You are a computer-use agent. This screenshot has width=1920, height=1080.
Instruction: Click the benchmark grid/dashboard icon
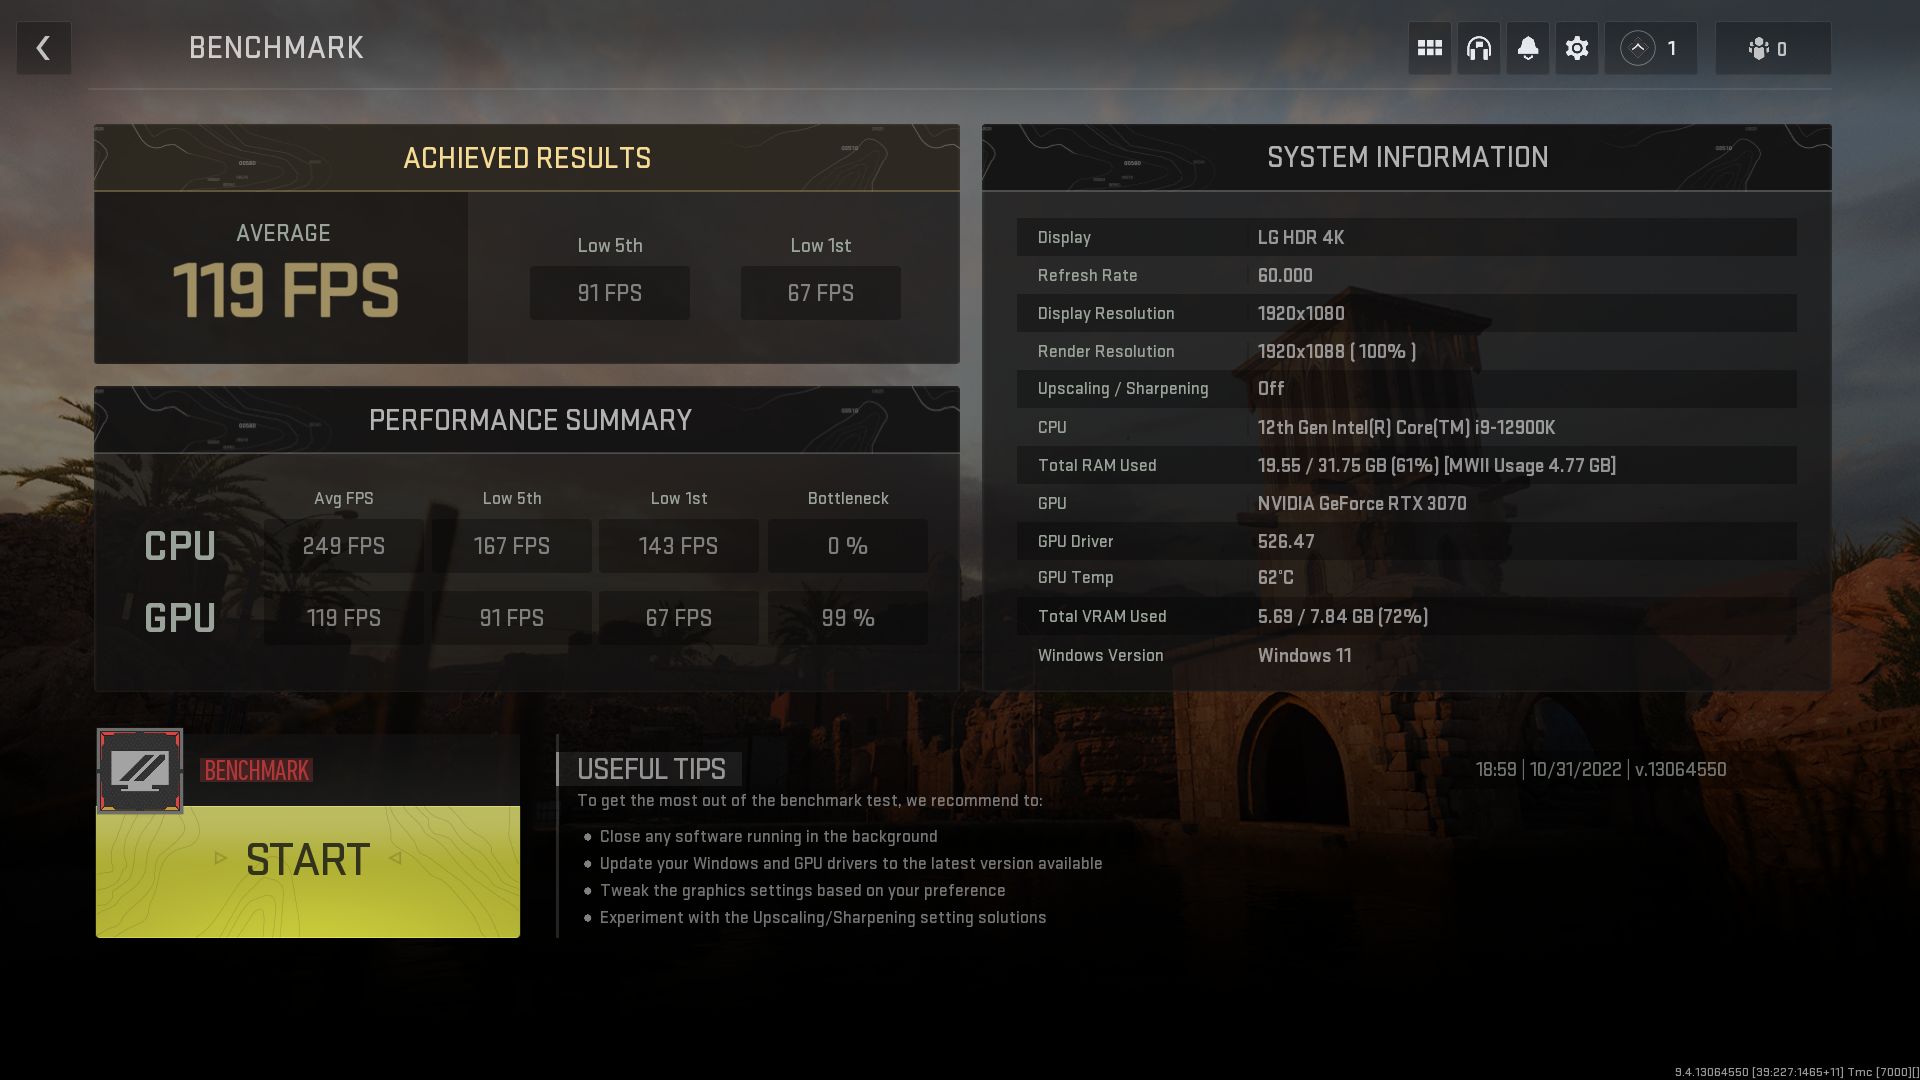pyautogui.click(x=1428, y=47)
